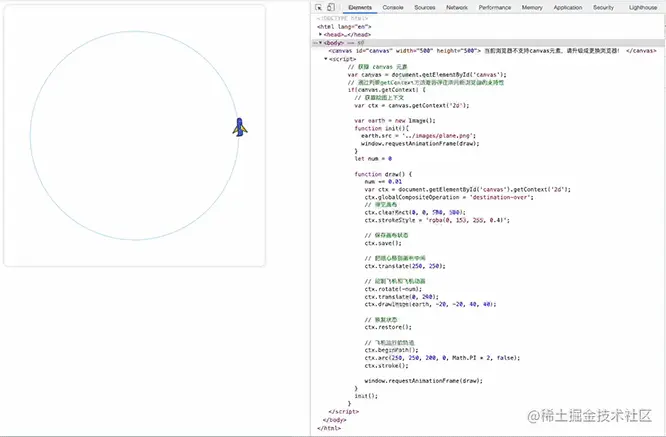Viewport: 666px width, 437px height.
Task: Click the 'init();' call line
Action: point(366,396)
